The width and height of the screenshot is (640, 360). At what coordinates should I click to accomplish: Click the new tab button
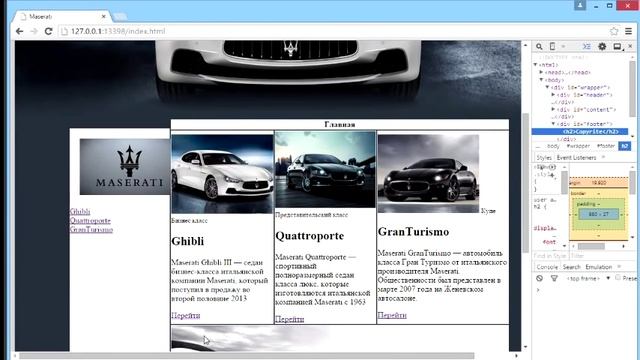[120, 17]
